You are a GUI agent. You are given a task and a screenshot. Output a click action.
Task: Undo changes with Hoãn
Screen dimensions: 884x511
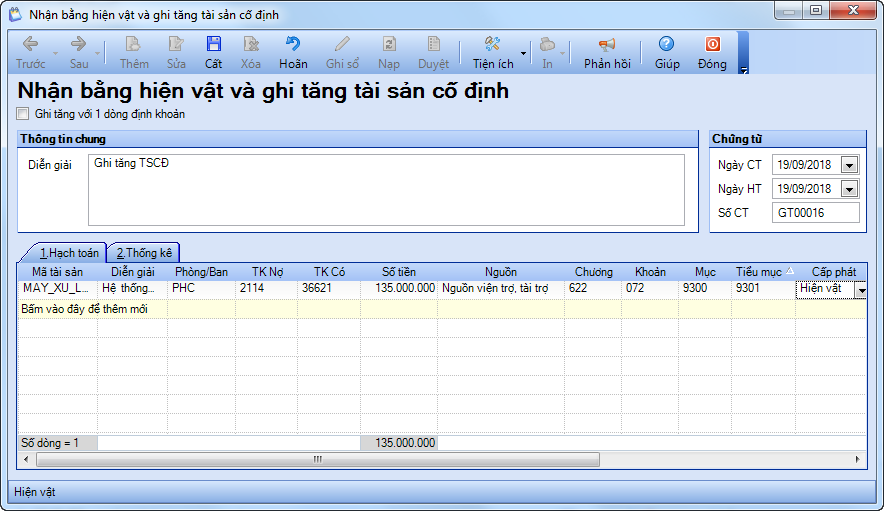click(293, 52)
